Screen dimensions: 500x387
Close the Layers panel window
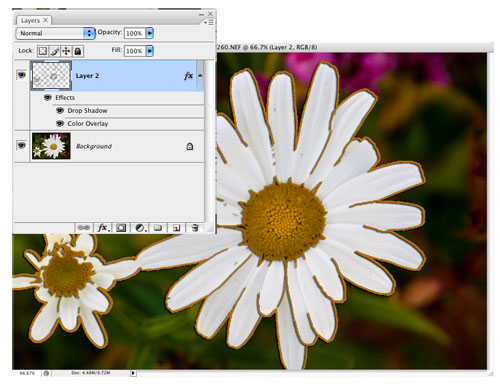pos(210,14)
